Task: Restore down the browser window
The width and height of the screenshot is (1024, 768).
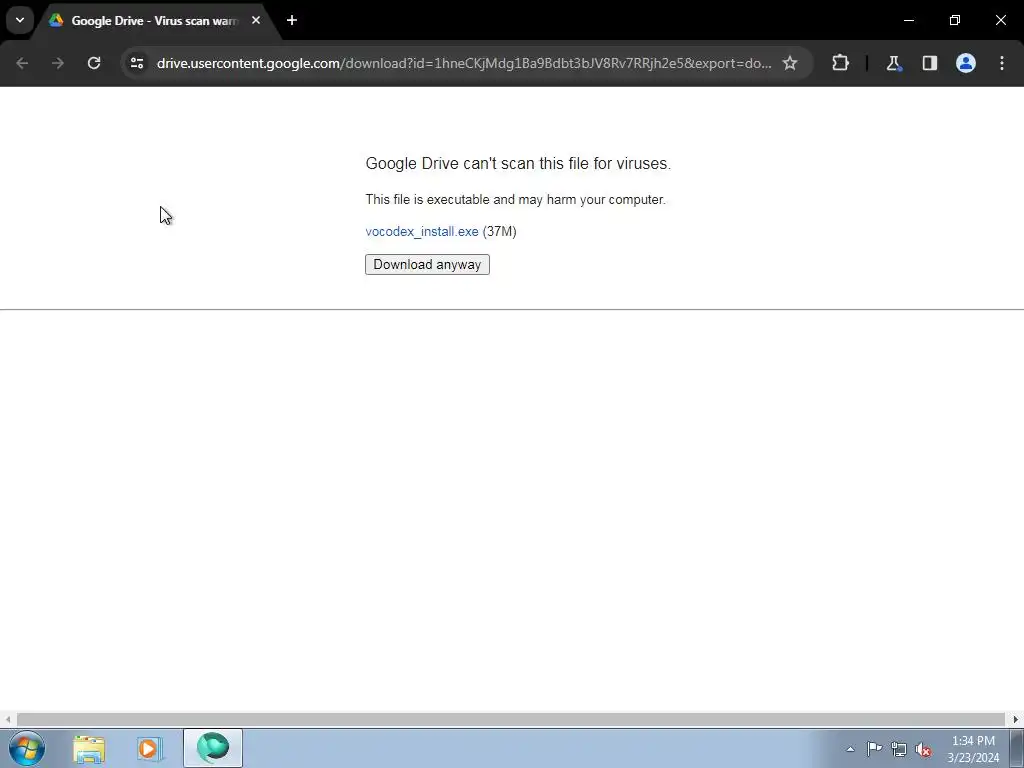Action: click(x=955, y=20)
